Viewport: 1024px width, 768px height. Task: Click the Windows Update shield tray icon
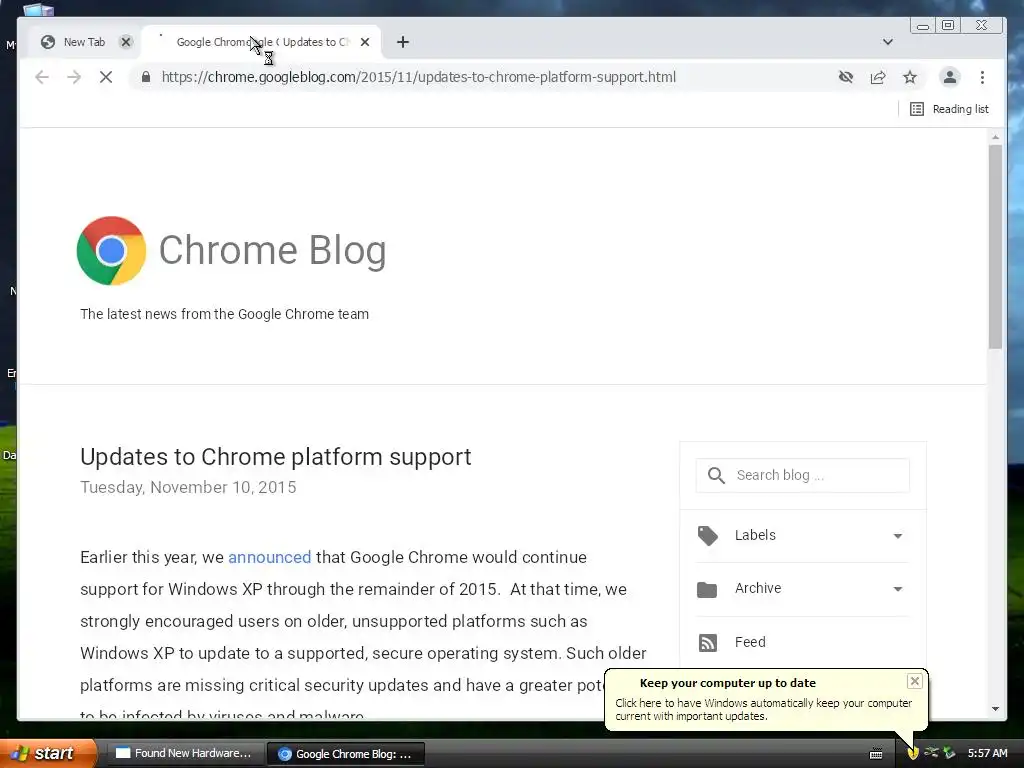913,753
